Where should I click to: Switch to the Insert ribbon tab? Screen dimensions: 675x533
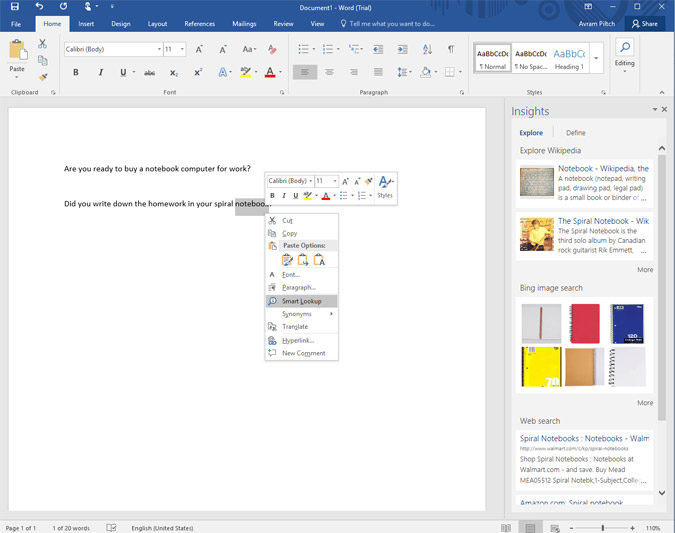click(x=86, y=23)
